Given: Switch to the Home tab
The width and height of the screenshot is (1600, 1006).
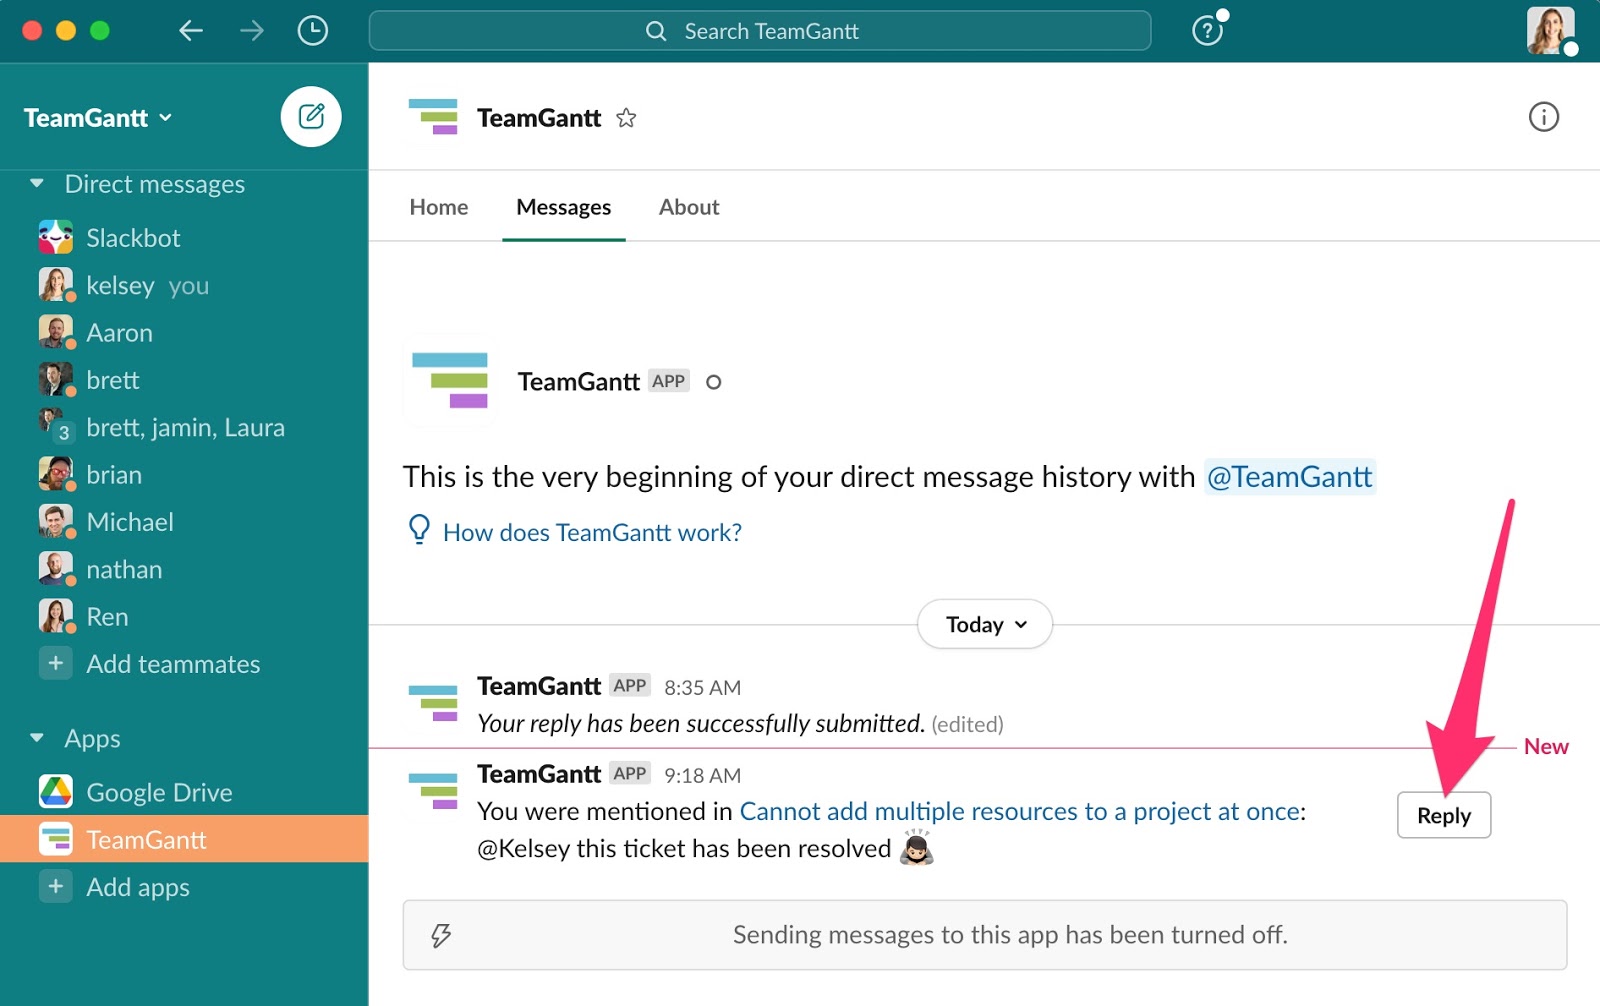Looking at the screenshot, I should click(x=438, y=207).
